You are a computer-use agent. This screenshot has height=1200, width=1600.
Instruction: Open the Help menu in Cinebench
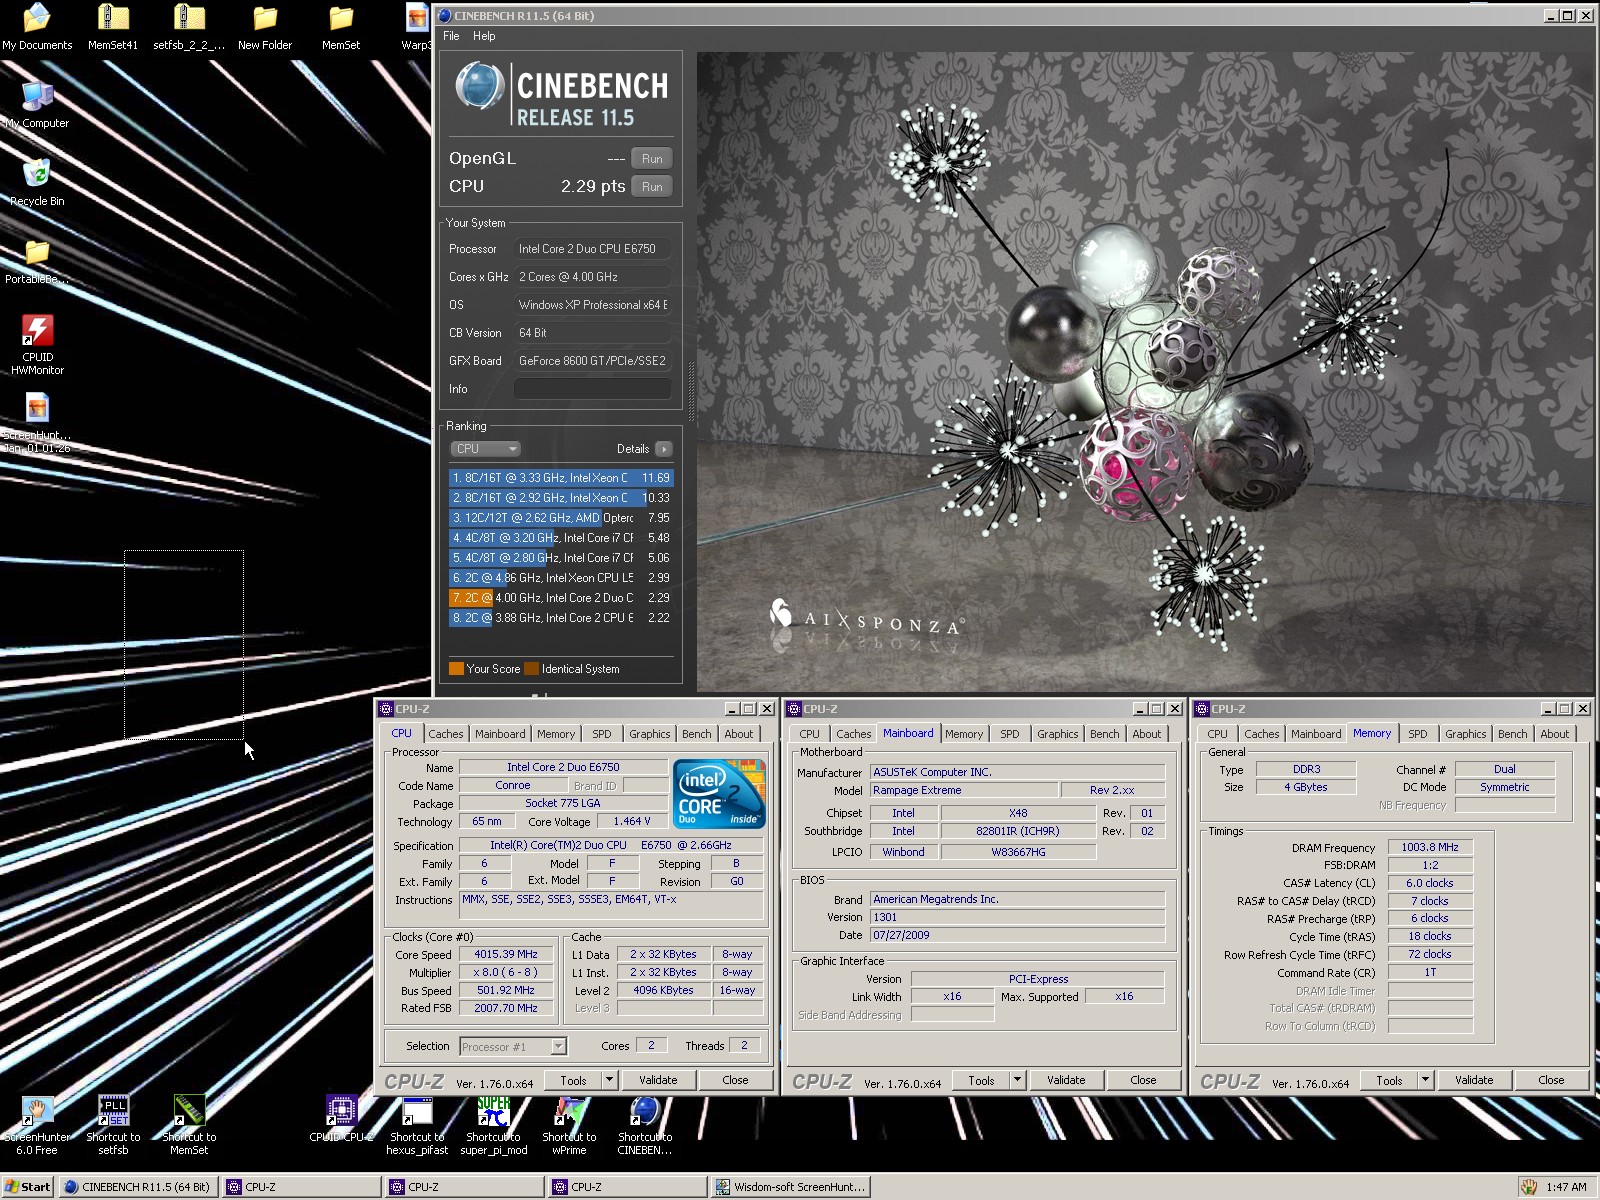(x=484, y=36)
